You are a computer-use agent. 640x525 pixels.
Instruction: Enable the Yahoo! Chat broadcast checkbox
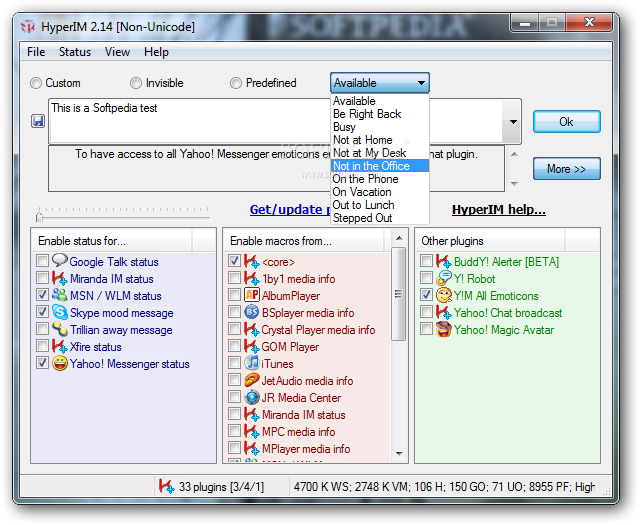click(426, 312)
